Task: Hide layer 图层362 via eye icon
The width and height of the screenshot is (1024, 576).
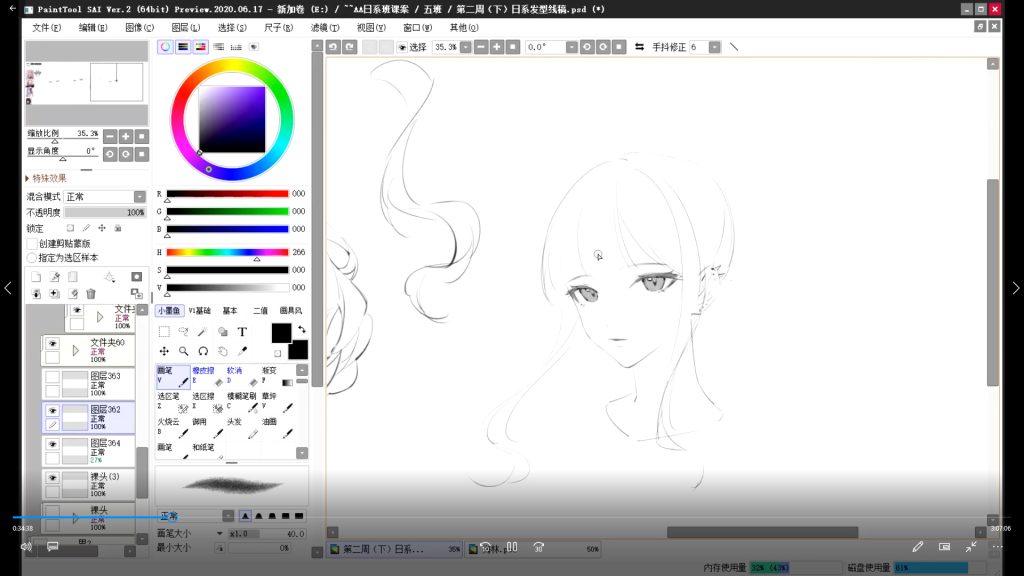Action: coord(52,410)
